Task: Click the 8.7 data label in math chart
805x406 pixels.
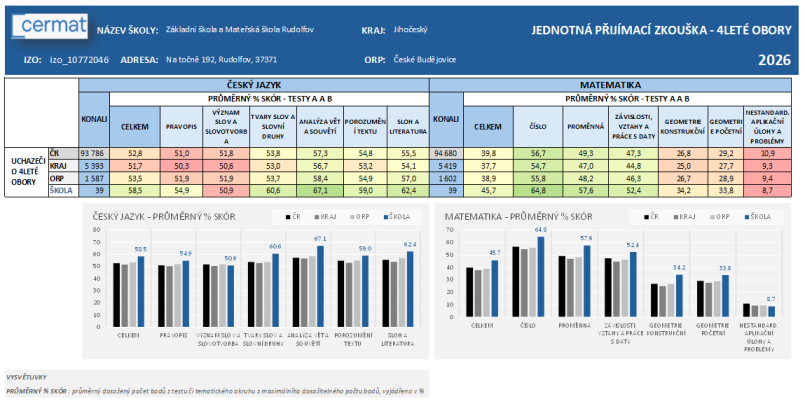Action: click(771, 299)
